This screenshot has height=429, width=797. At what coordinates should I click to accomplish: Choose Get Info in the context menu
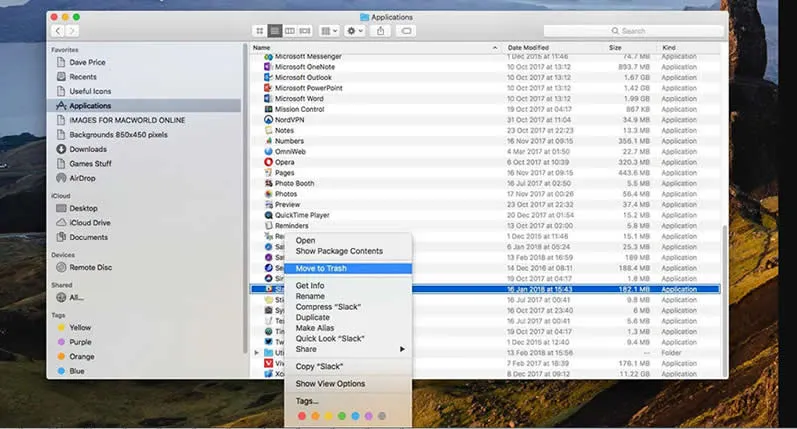pyautogui.click(x=348, y=286)
